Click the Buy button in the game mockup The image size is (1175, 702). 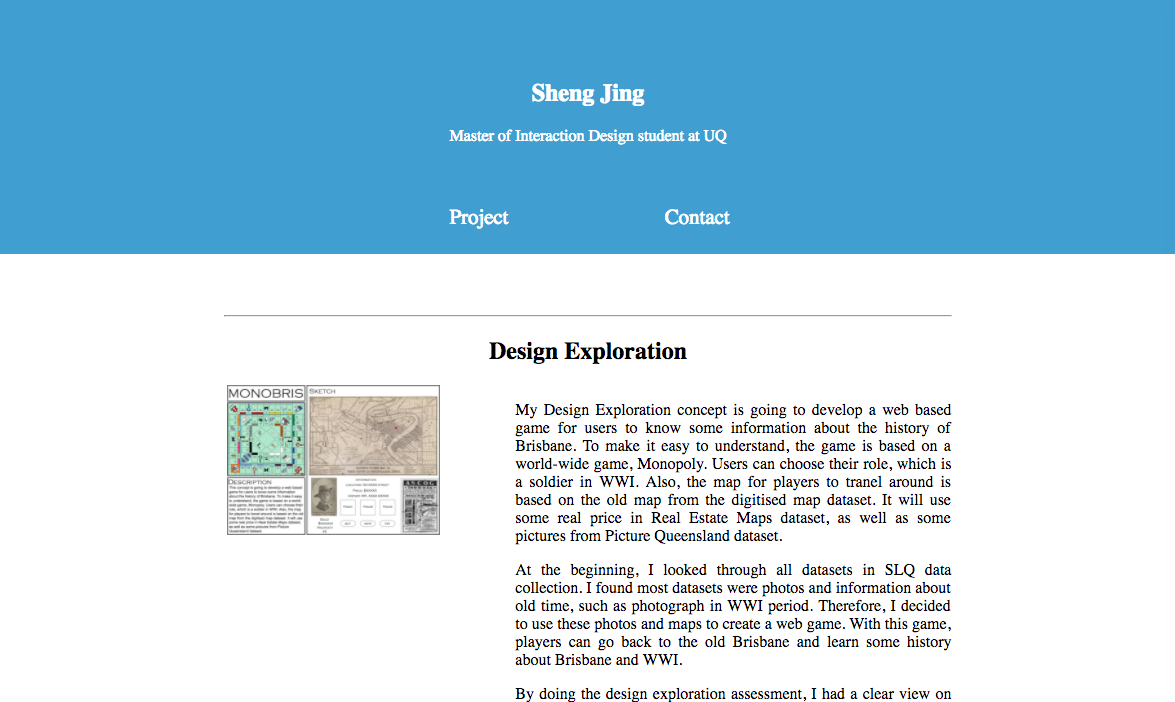(x=347, y=523)
